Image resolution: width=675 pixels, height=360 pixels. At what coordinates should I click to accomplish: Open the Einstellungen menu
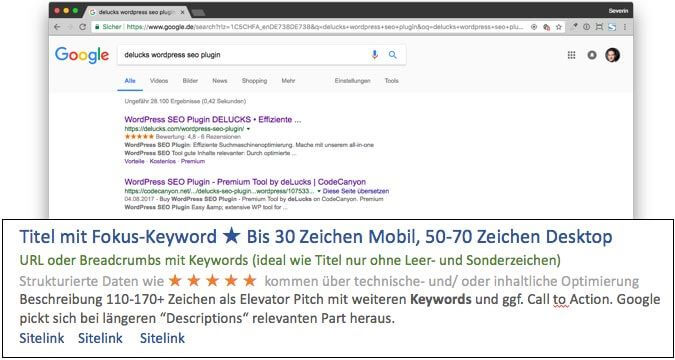coord(352,81)
